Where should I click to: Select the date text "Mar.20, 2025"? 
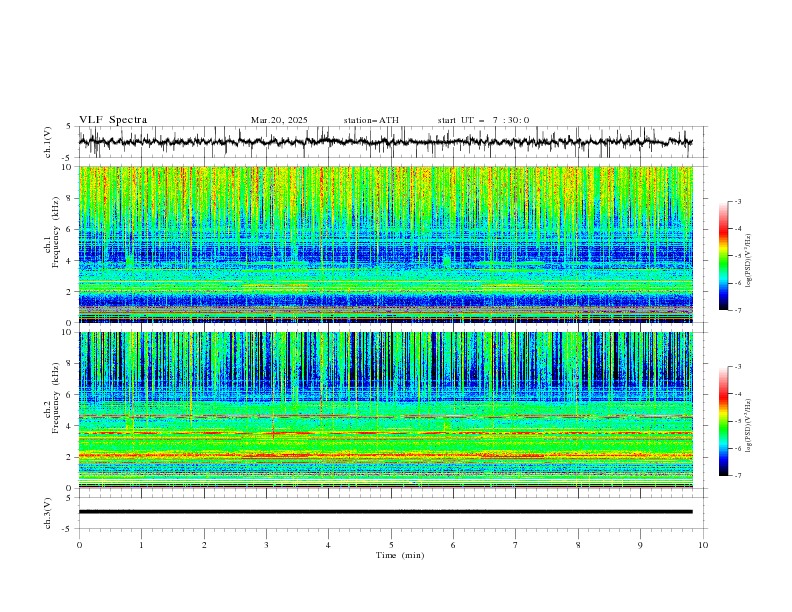pos(279,120)
